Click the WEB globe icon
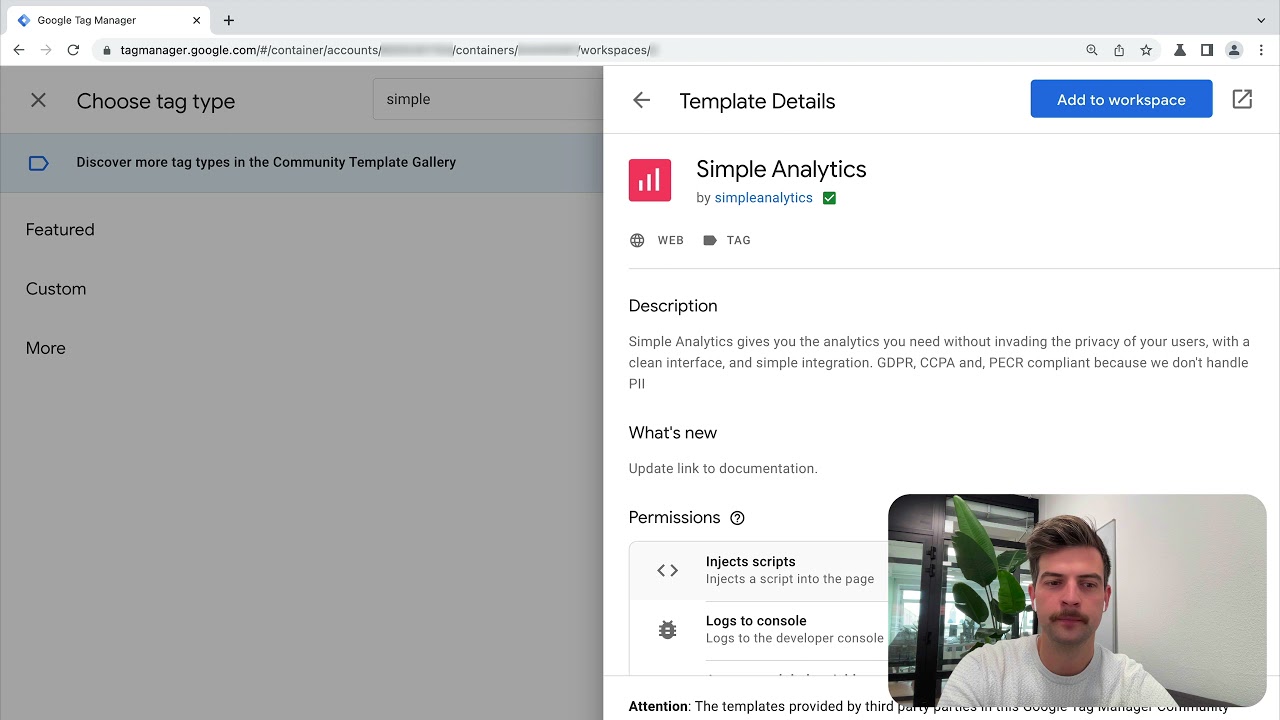Screen dimensions: 1280x720 637,240
